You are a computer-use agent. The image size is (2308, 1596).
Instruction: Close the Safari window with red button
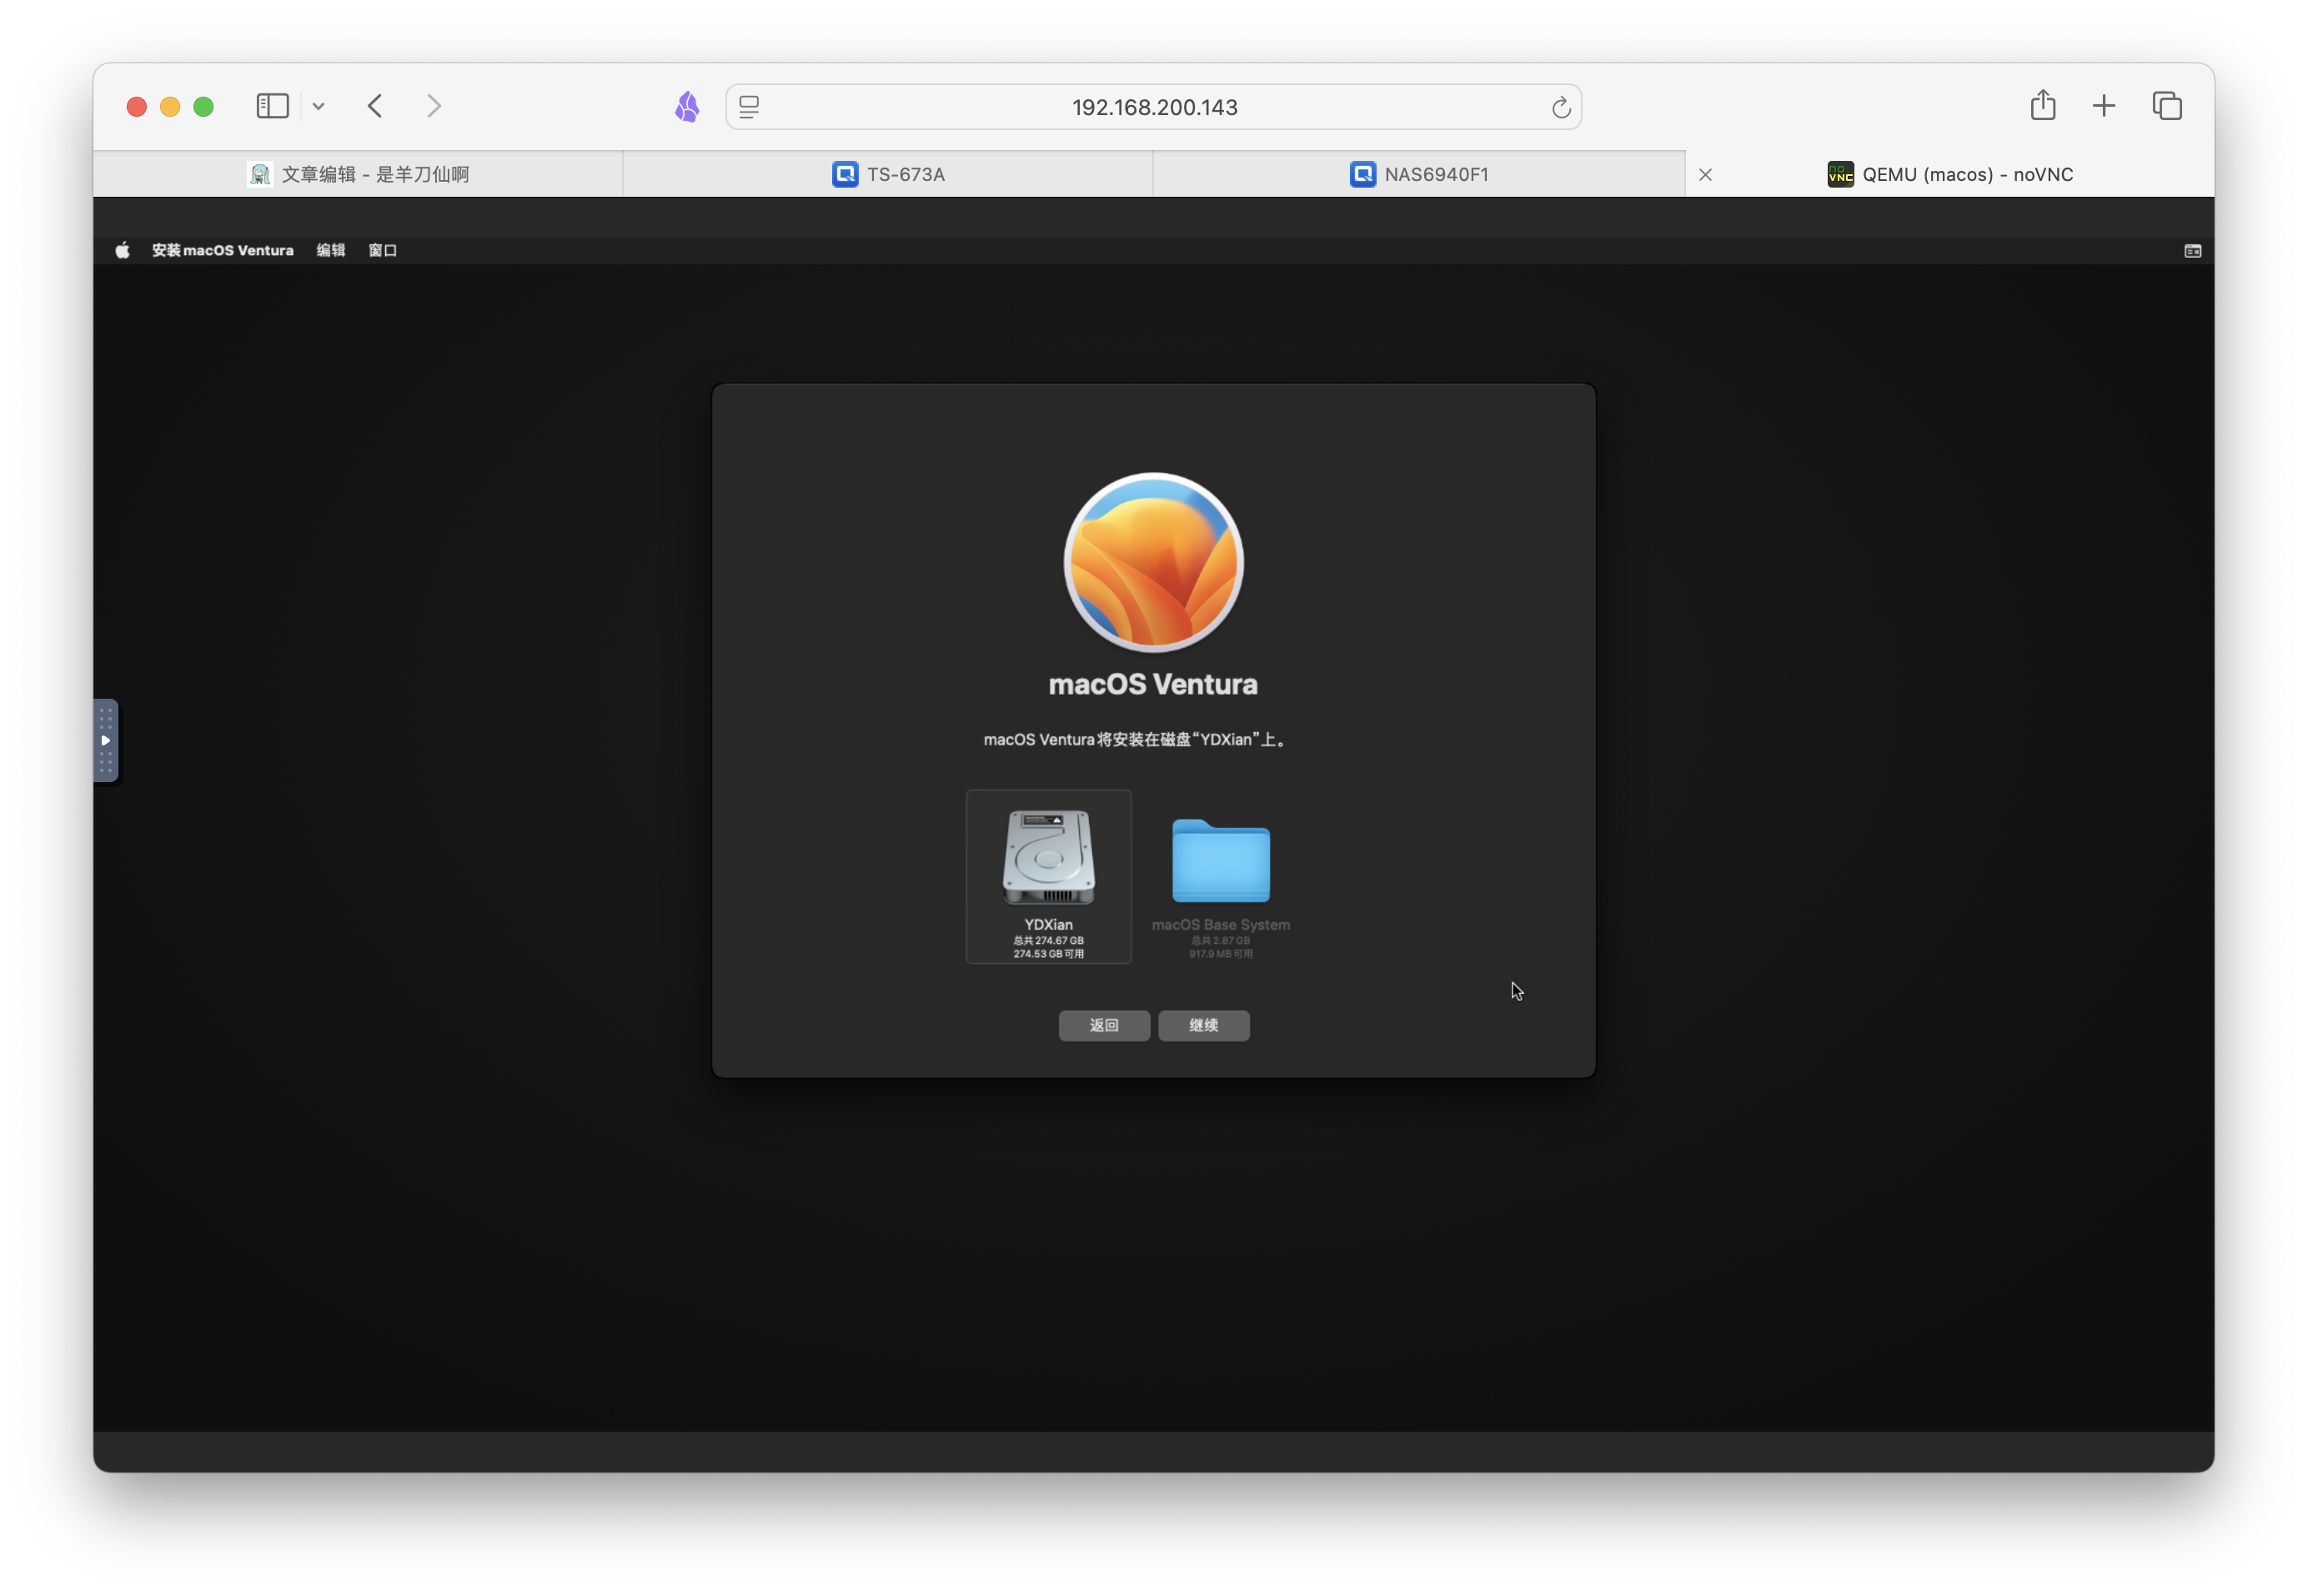[137, 106]
